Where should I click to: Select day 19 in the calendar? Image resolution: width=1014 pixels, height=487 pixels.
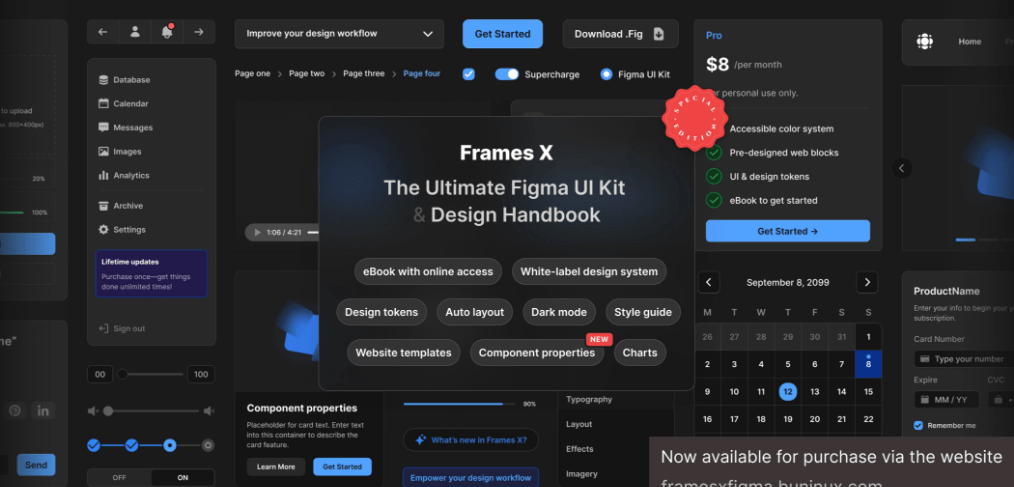(788, 419)
